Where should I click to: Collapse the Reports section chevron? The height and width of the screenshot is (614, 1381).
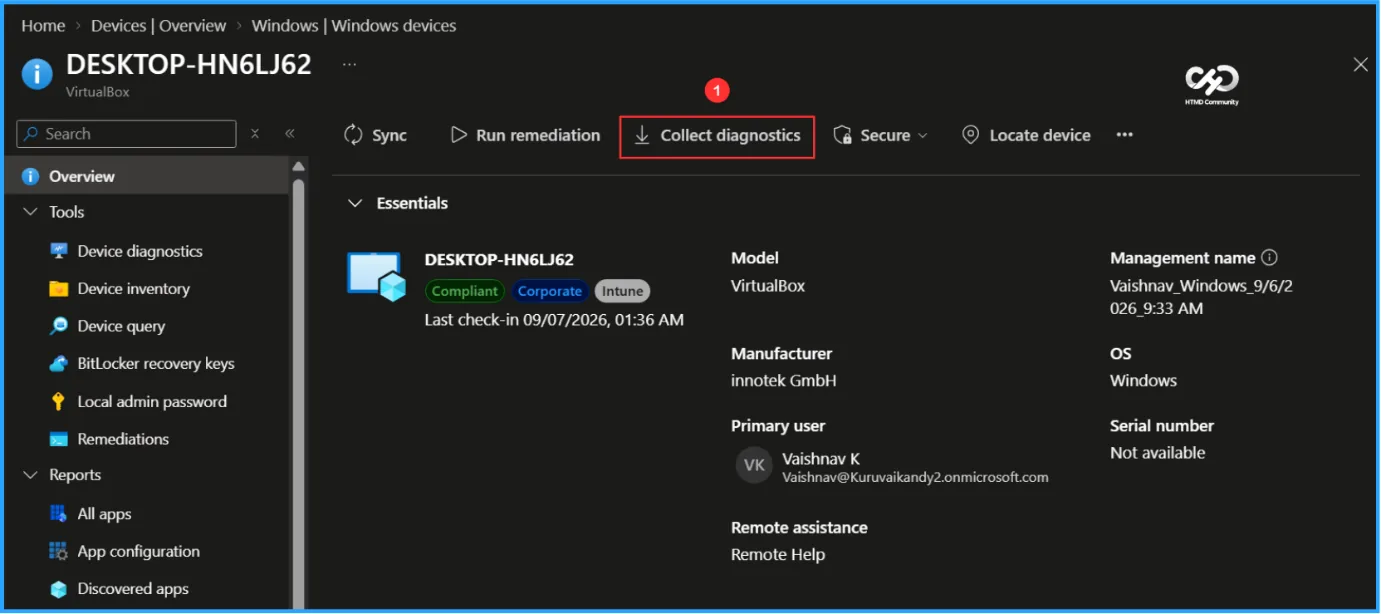29,475
